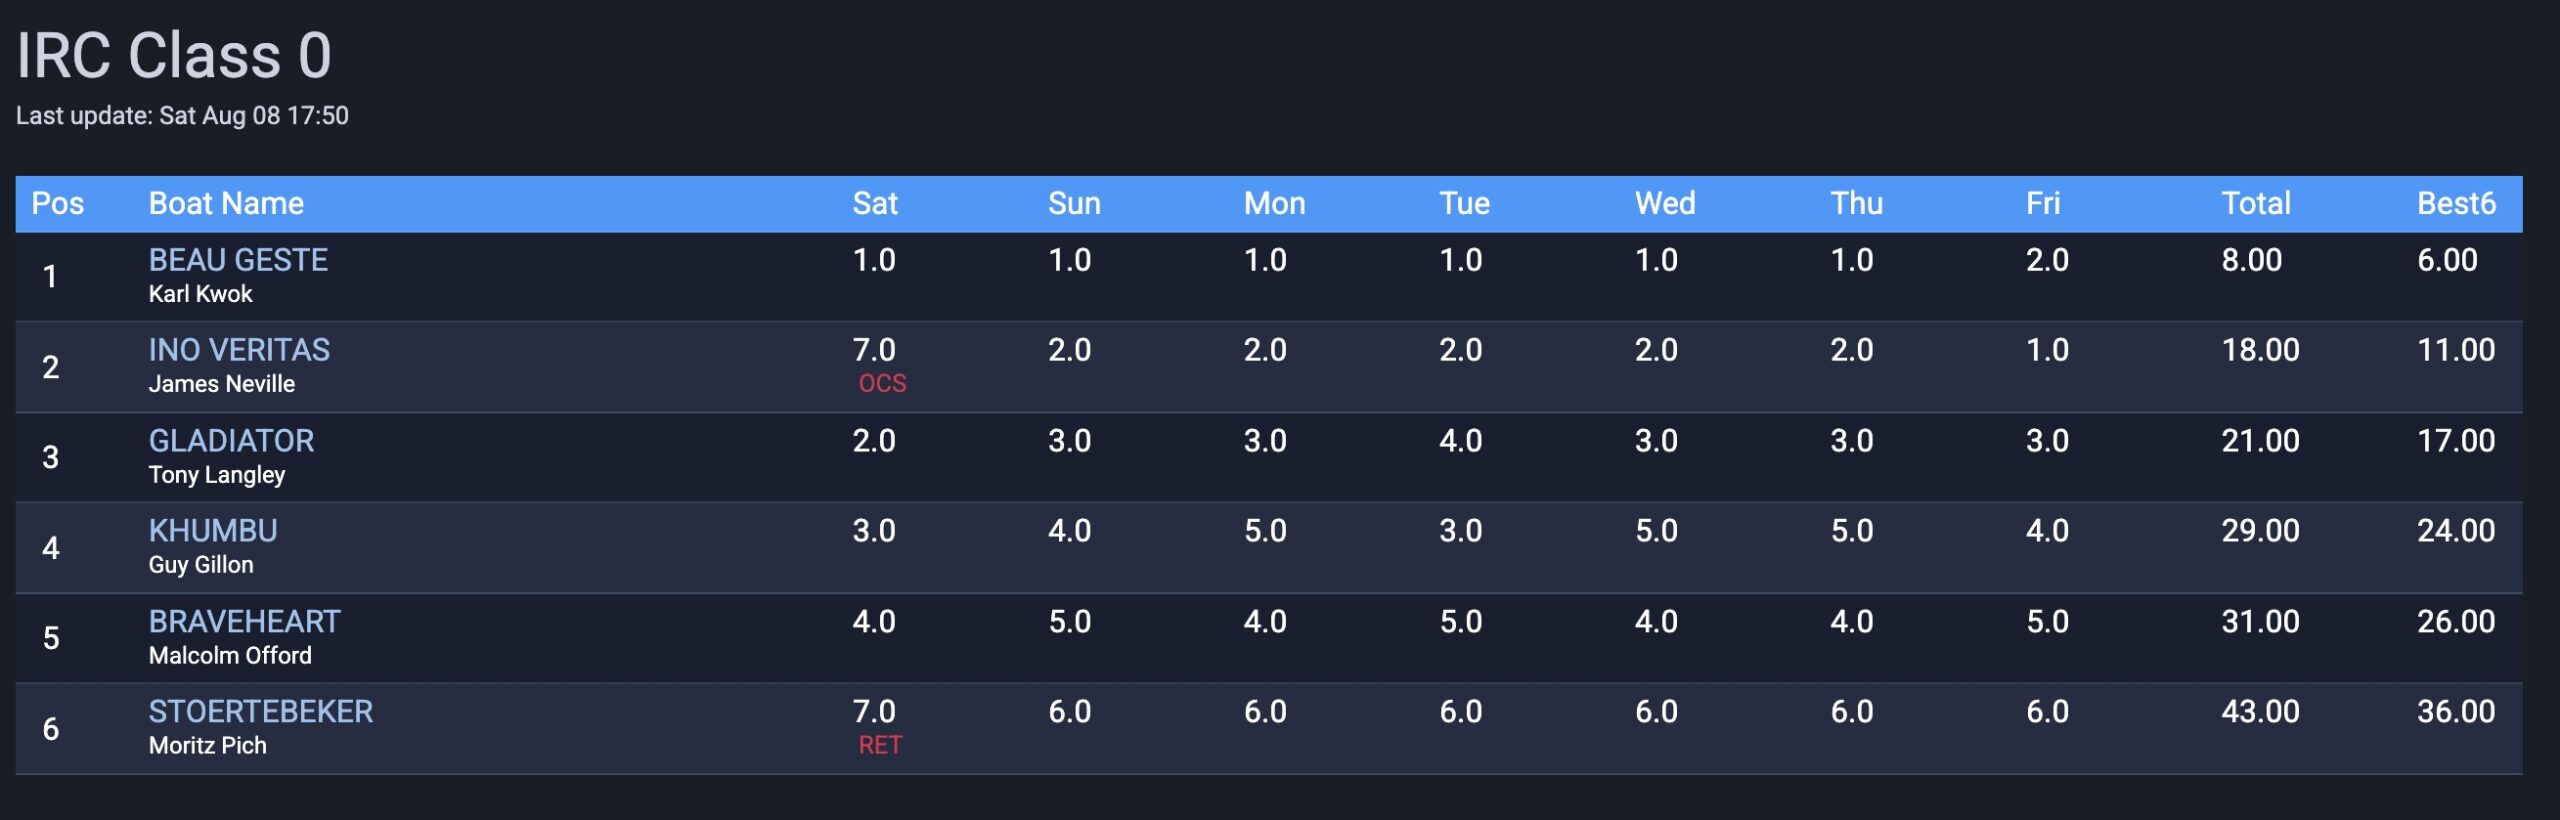
Task: Click the Wed column header
Action: [x=1665, y=204]
